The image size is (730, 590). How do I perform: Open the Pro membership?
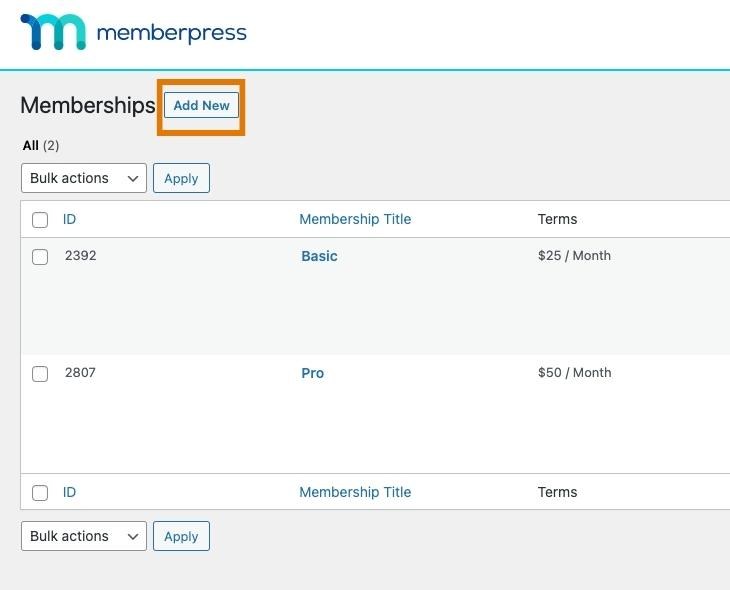pyautogui.click(x=312, y=373)
